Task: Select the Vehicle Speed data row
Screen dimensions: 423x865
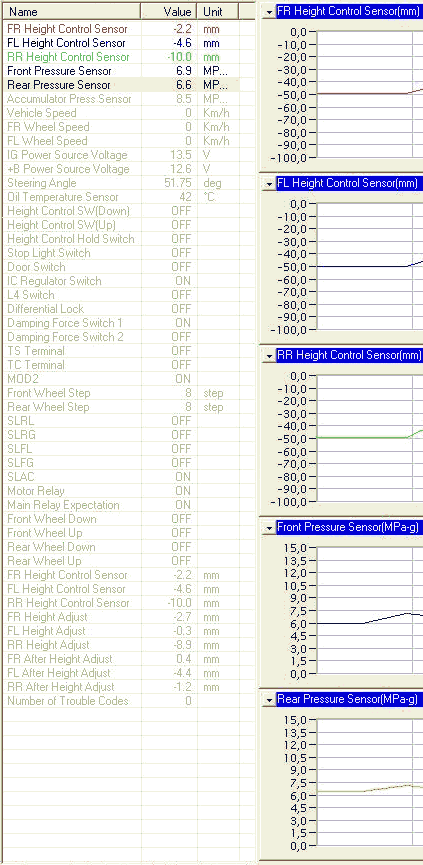Action: point(128,113)
